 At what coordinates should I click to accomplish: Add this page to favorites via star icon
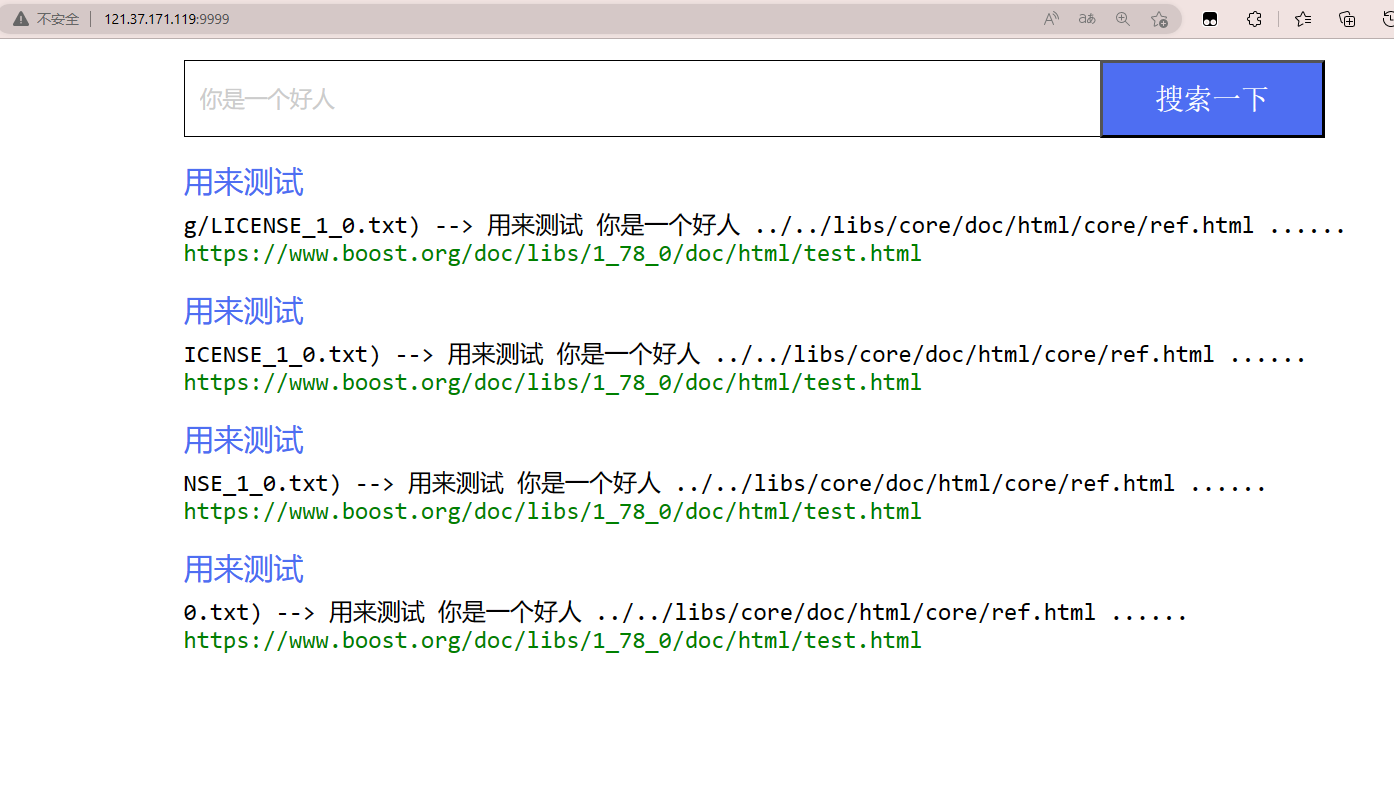coord(1158,18)
